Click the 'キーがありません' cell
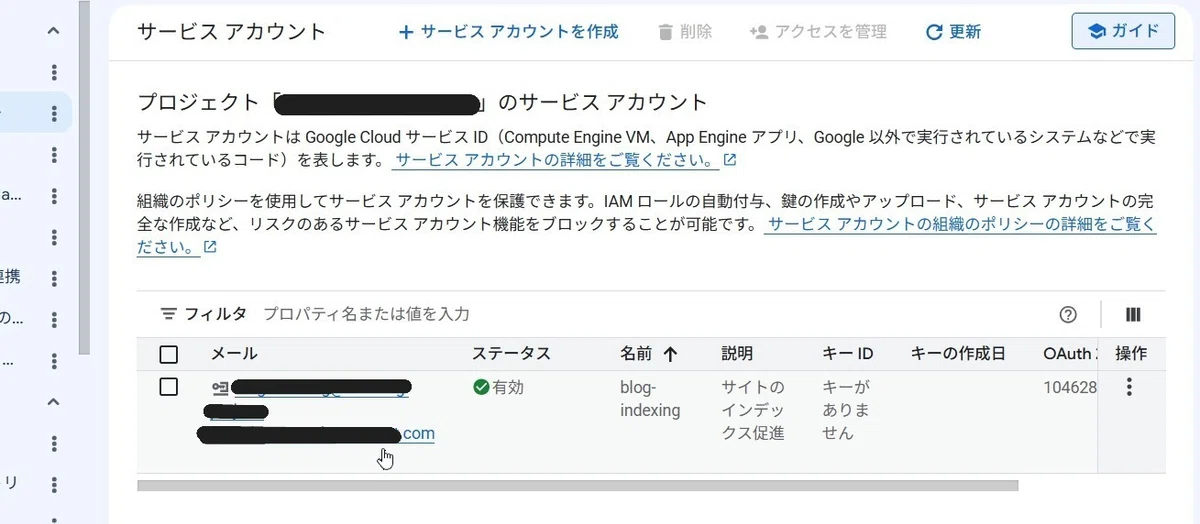 click(x=847, y=410)
